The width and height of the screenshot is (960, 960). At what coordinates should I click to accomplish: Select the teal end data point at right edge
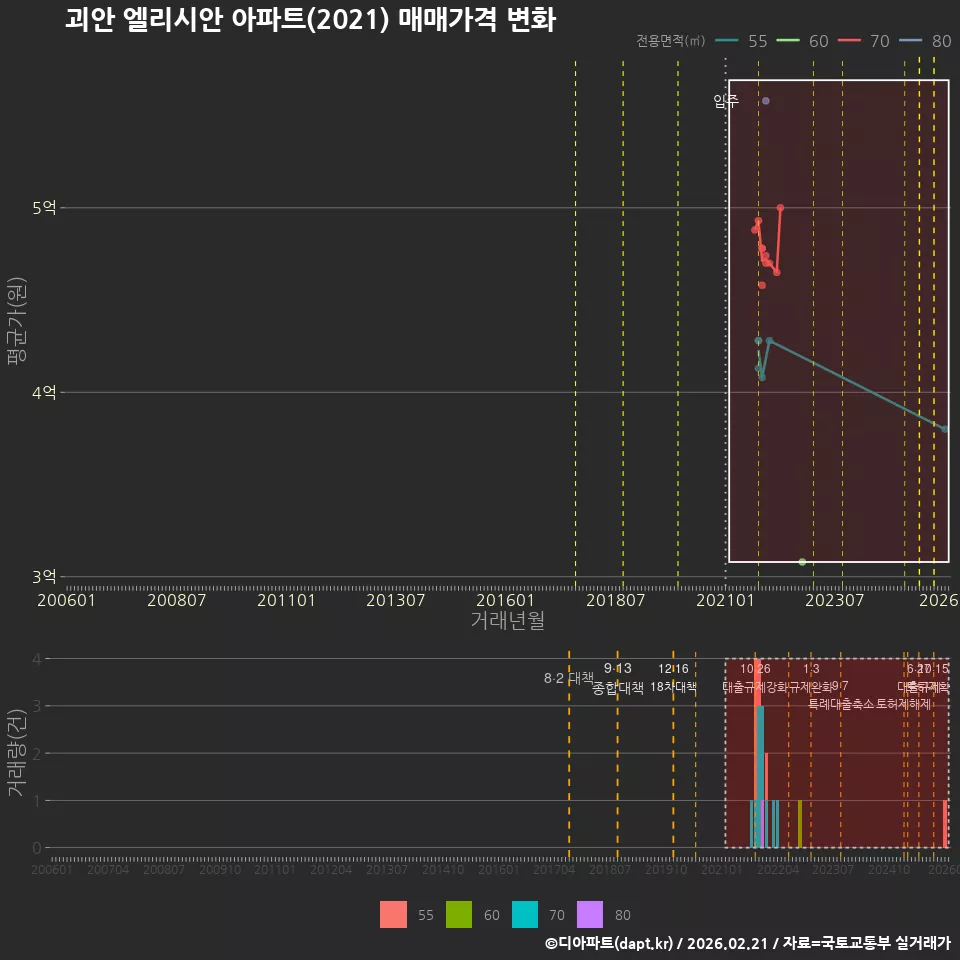point(945,429)
